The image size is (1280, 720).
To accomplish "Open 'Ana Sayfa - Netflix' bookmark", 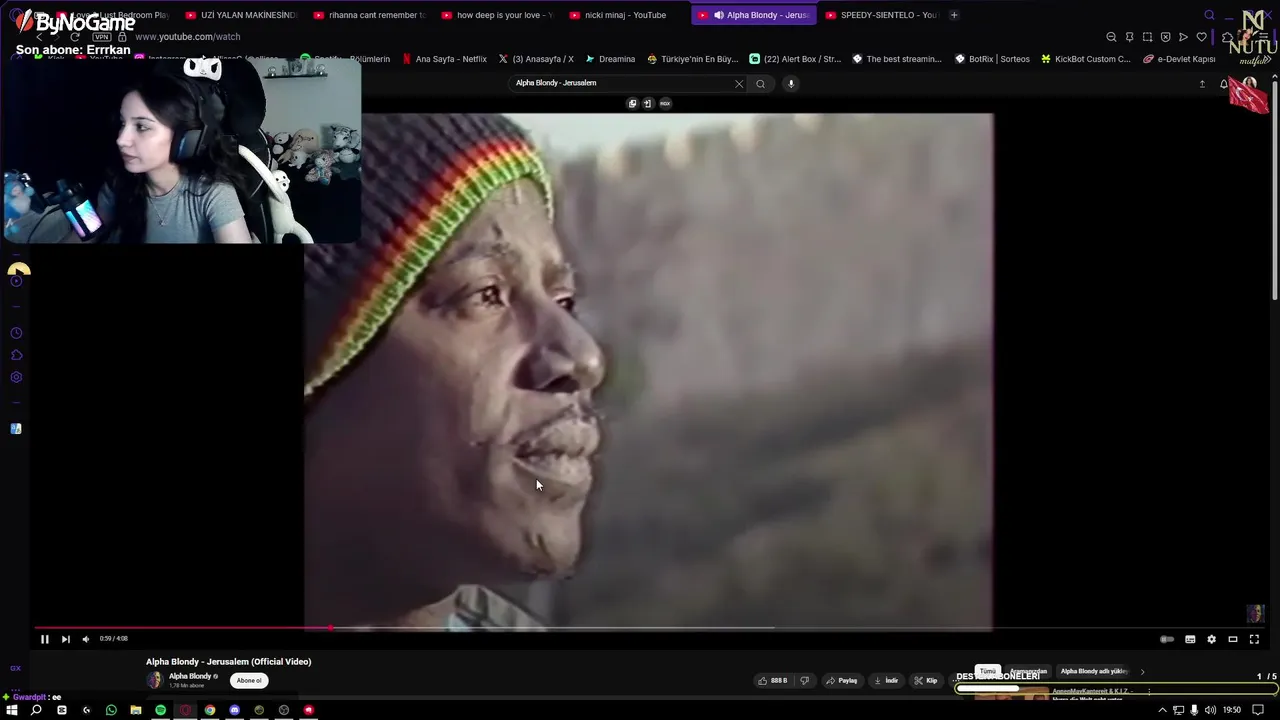I will [x=444, y=59].
